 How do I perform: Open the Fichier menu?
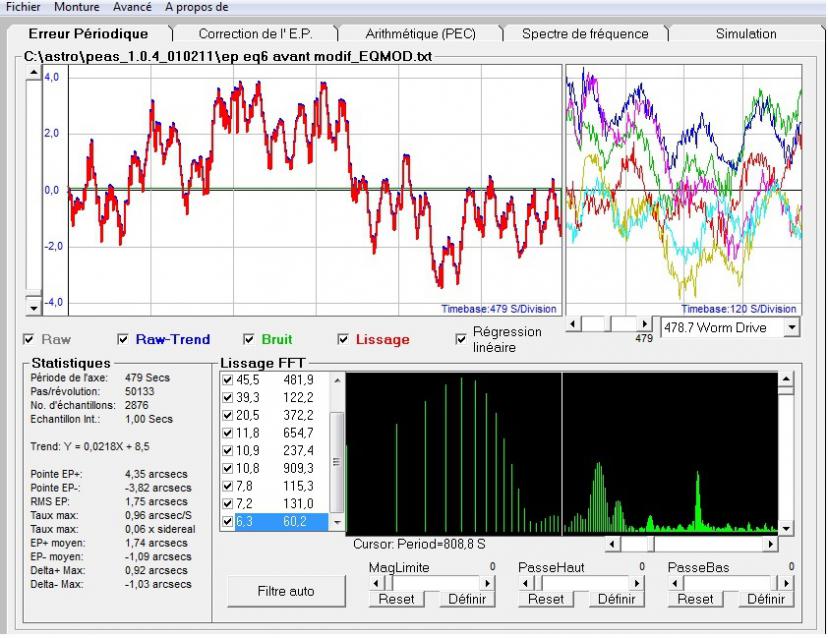pos(23,7)
